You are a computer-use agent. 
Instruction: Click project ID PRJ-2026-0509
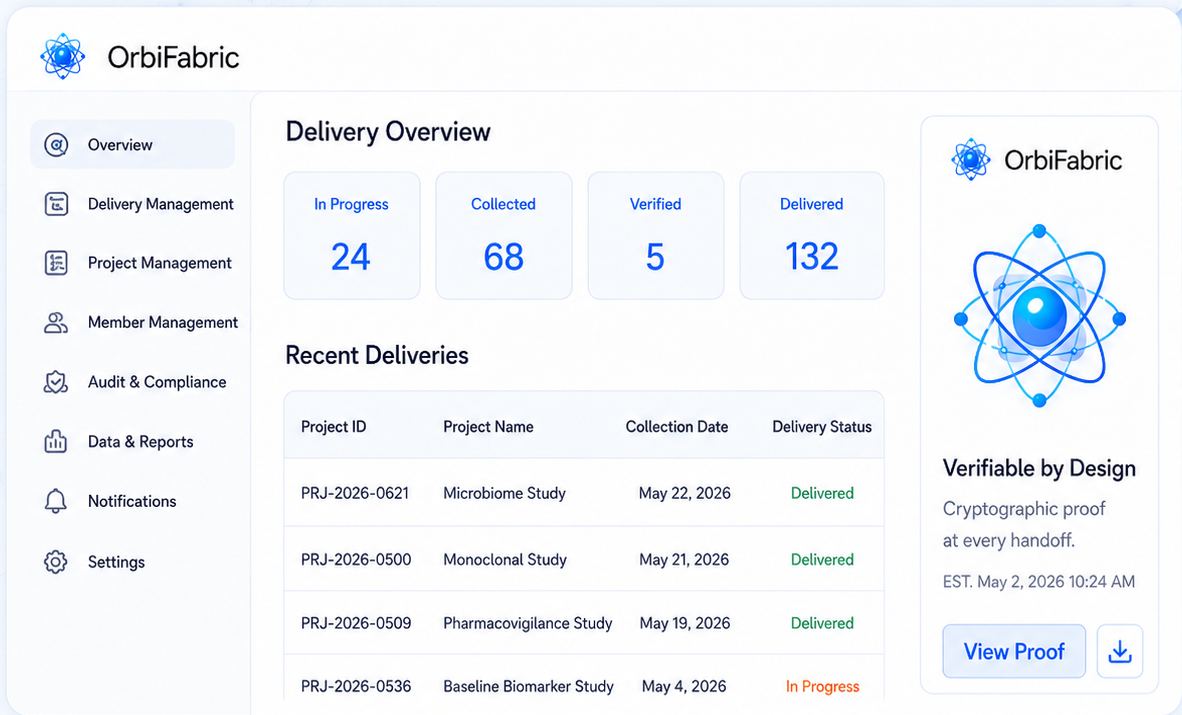click(x=356, y=623)
